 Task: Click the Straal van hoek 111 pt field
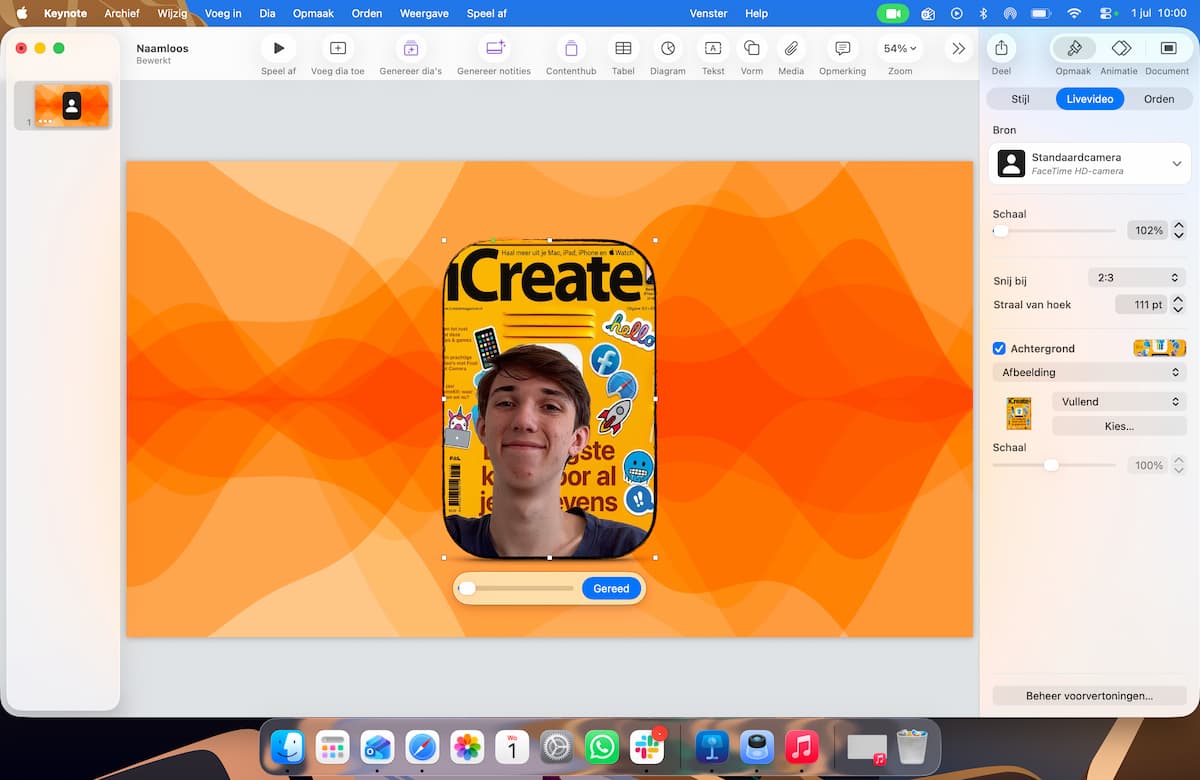(1141, 304)
